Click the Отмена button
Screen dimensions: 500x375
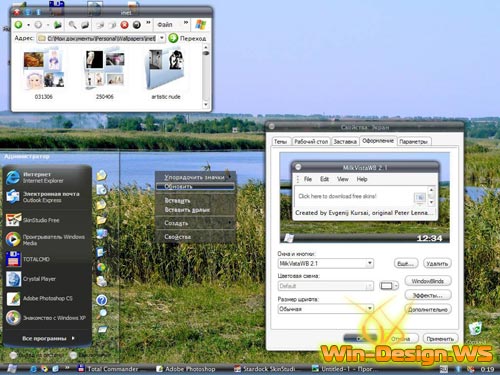pos(401,339)
